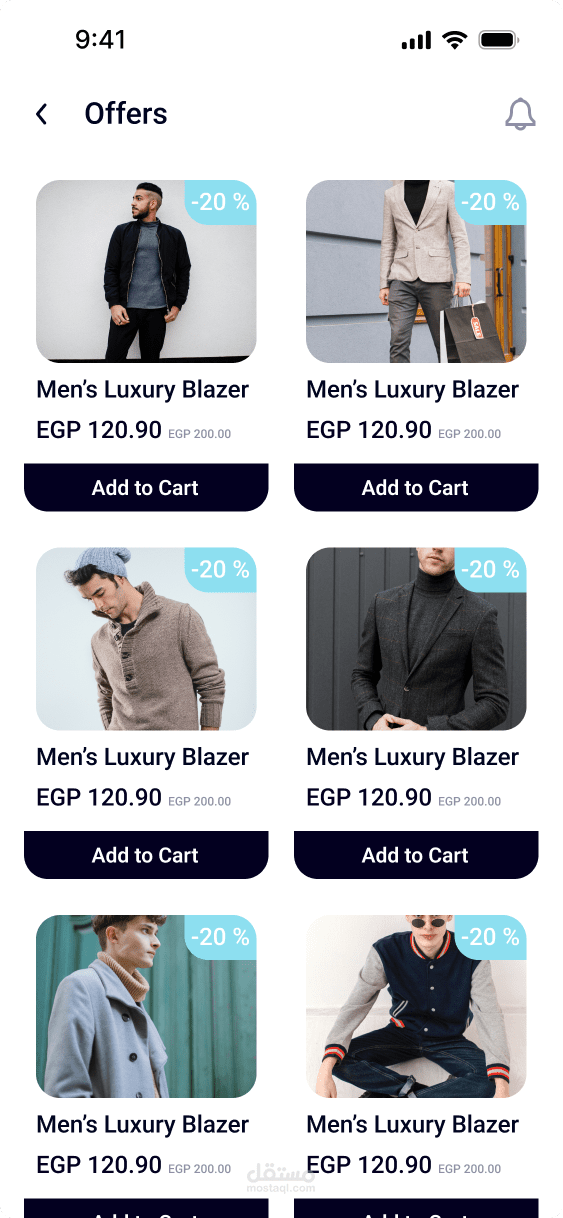
Task: Add the dark turtleneck blazer item to cart
Action: tap(416, 855)
